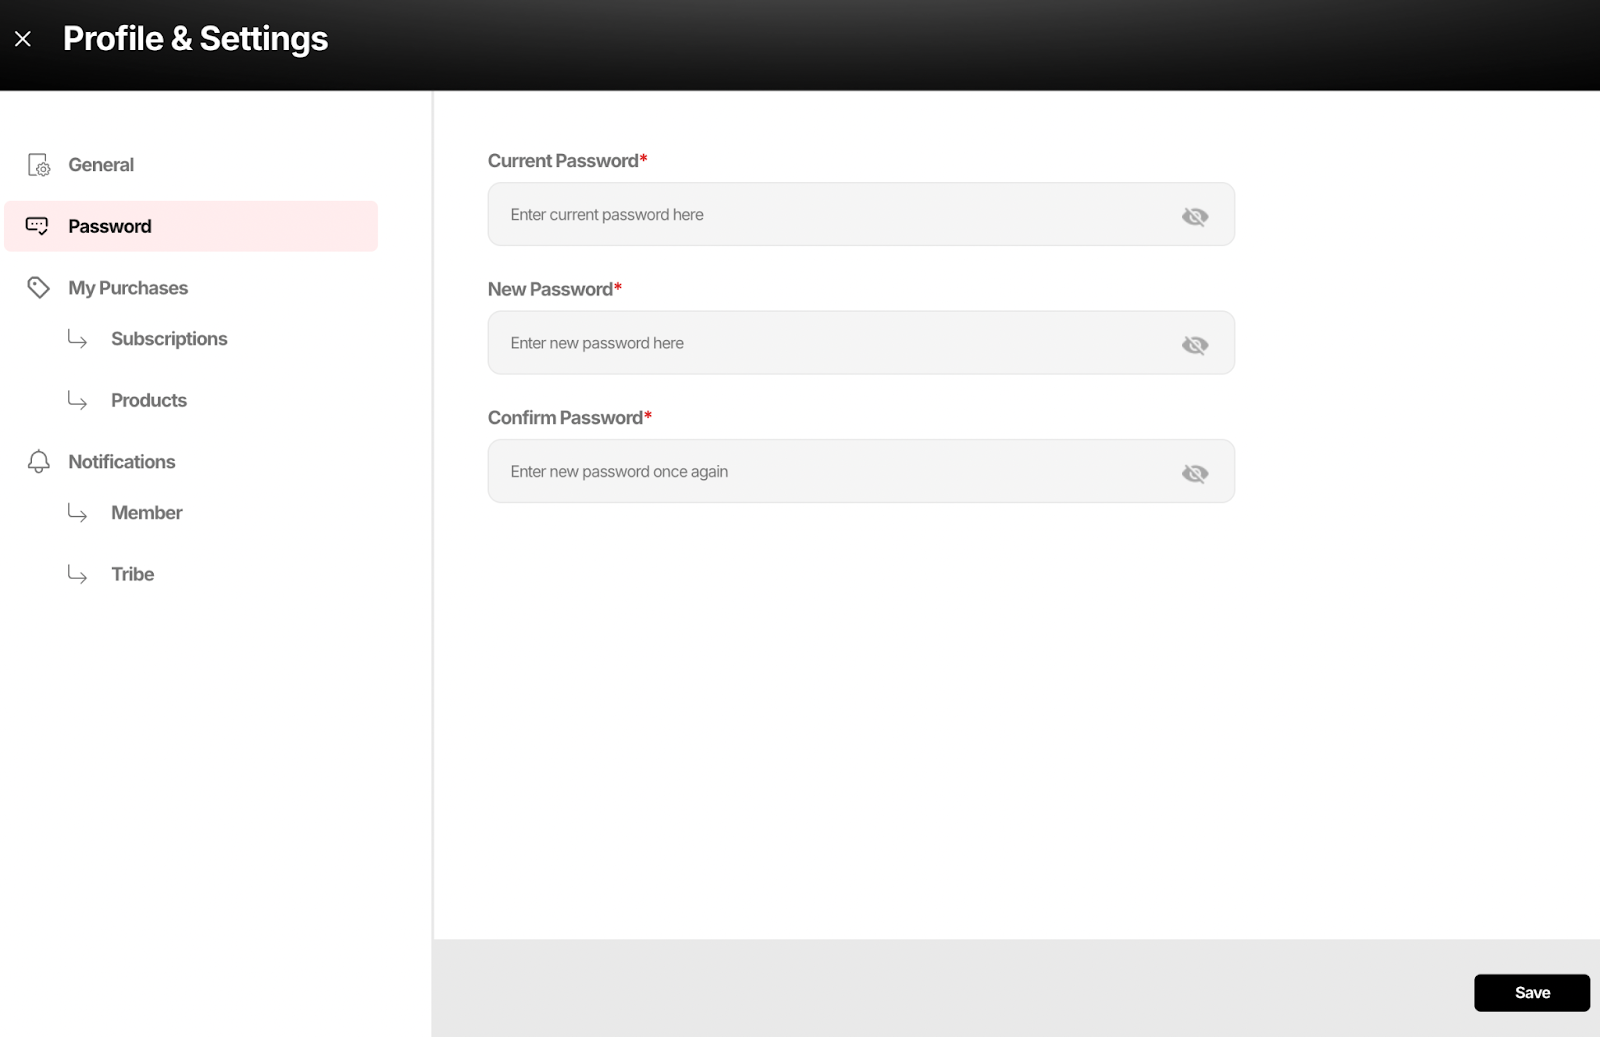Click the Notifications bell icon
1600x1037 pixels.
point(38,461)
